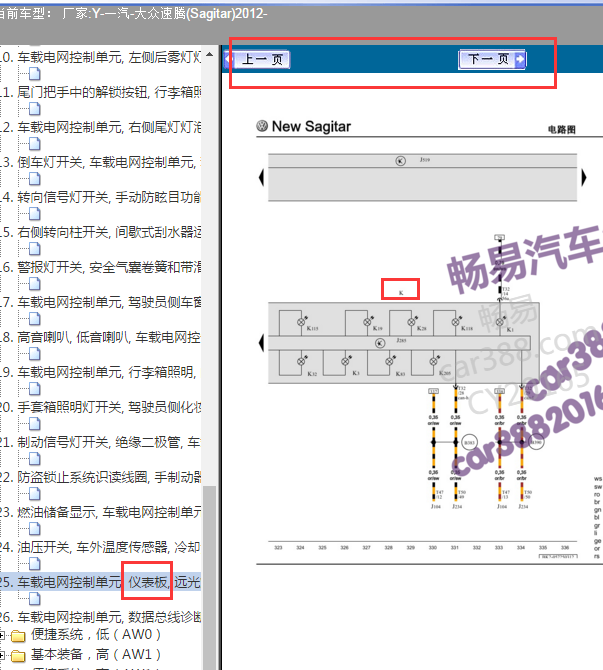Viewport: 603px width, 670px height.
Task: Open document icon under item 15 右侧转向柱开关
Action: coord(35,249)
